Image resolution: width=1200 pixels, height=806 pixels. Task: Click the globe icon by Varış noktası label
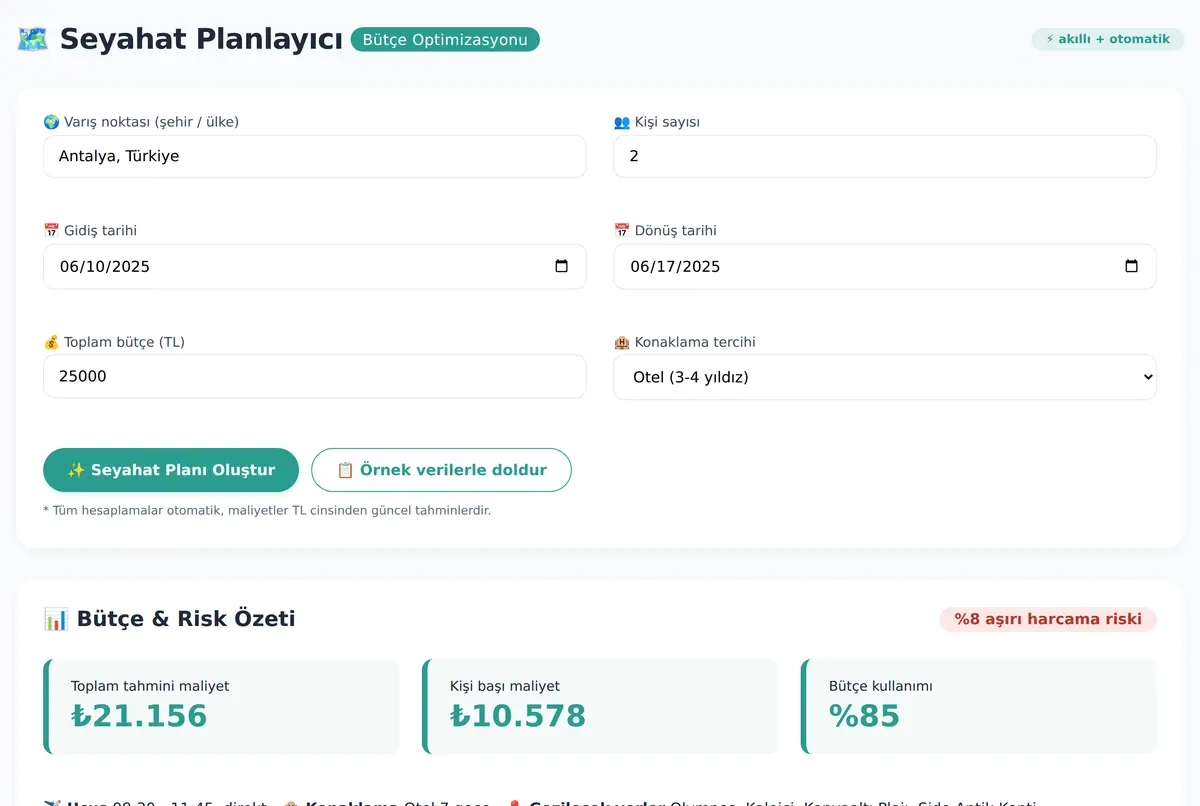(x=51, y=122)
